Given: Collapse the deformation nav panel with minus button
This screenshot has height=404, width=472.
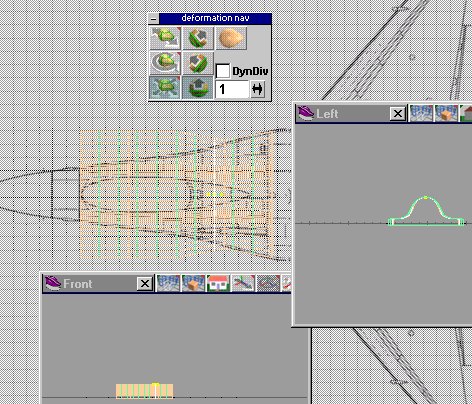Looking at the screenshot, I should coord(153,19).
